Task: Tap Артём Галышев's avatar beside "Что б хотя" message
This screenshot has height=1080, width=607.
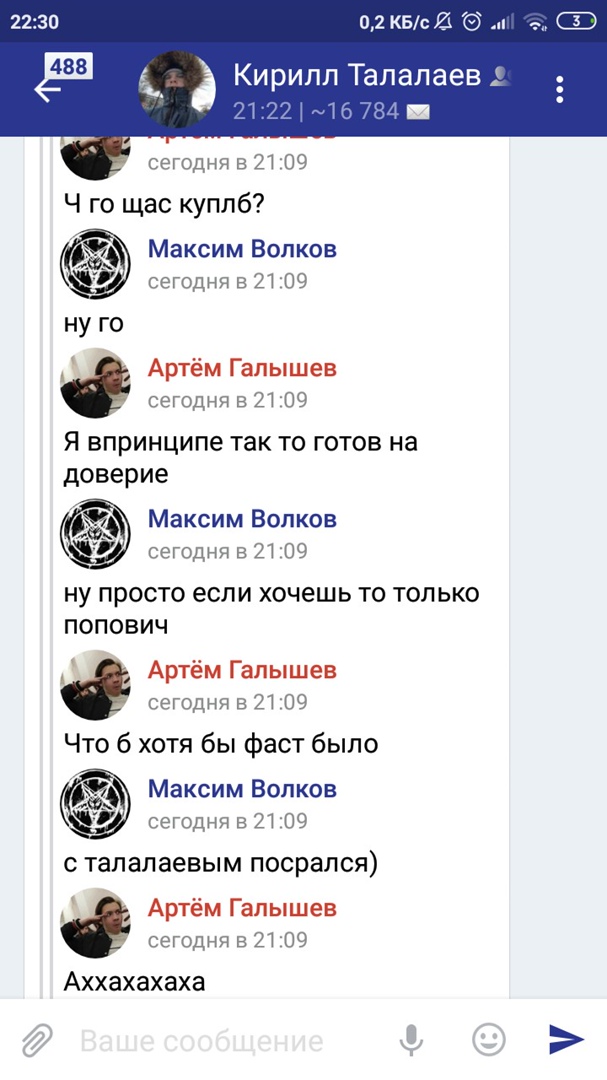Action: pyautogui.click(x=95, y=685)
